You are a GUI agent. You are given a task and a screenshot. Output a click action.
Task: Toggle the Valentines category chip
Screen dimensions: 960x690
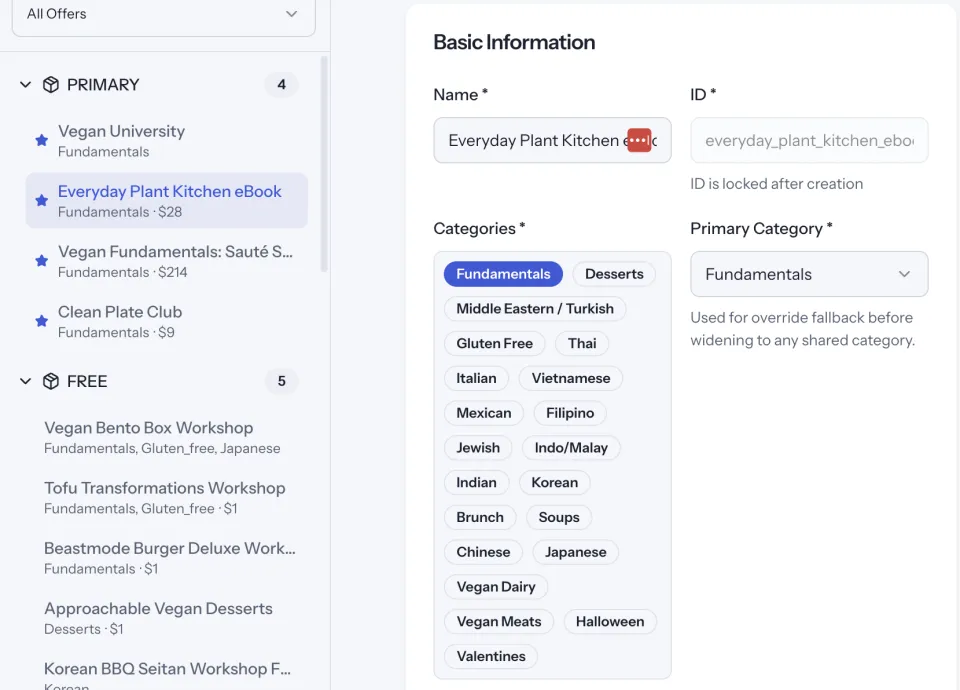pyautogui.click(x=491, y=656)
